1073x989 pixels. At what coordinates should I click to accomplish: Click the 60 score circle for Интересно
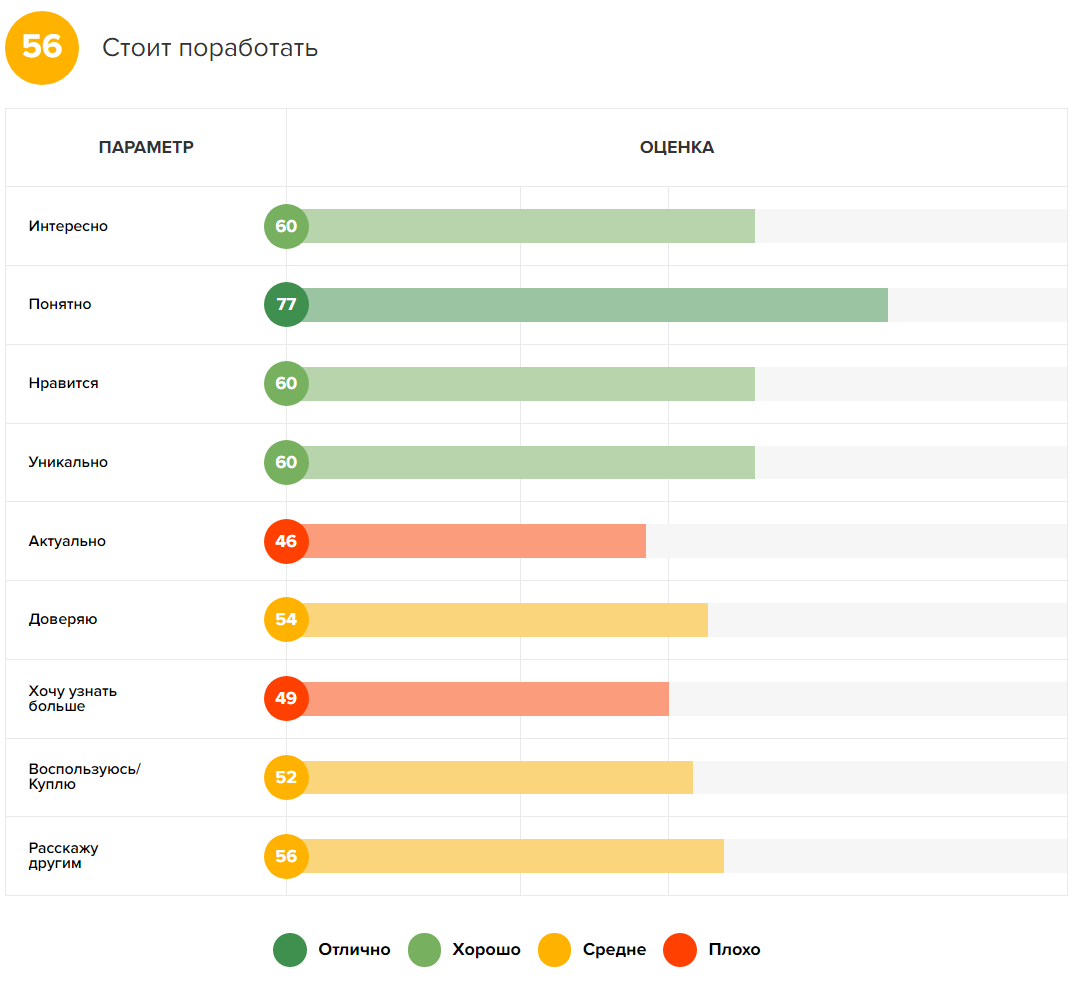pyautogui.click(x=286, y=226)
